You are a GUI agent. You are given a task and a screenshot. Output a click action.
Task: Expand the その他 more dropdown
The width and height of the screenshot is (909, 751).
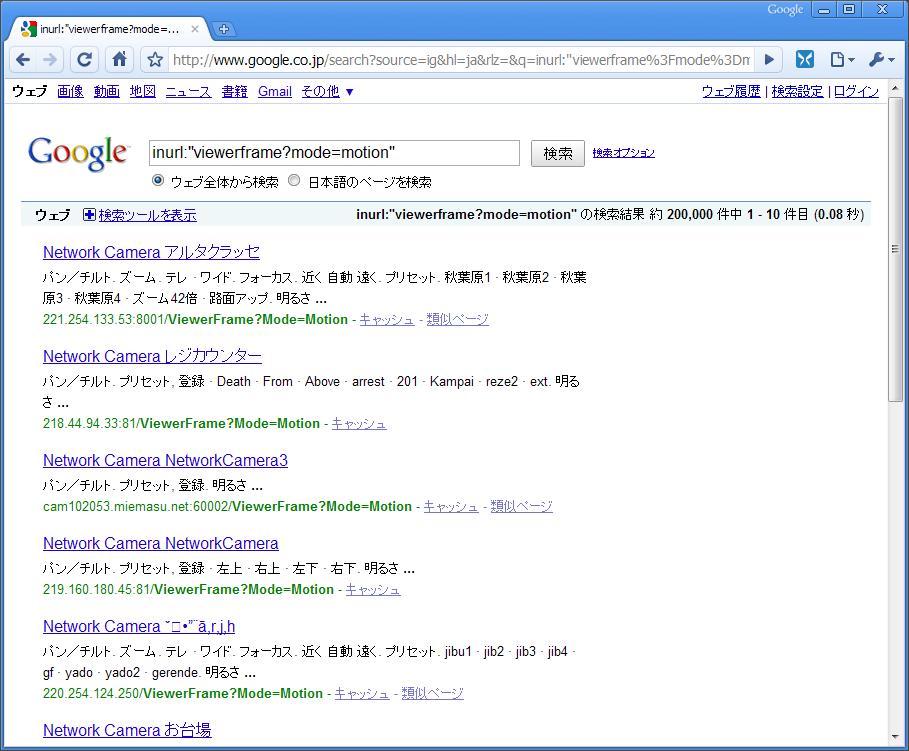(327, 91)
